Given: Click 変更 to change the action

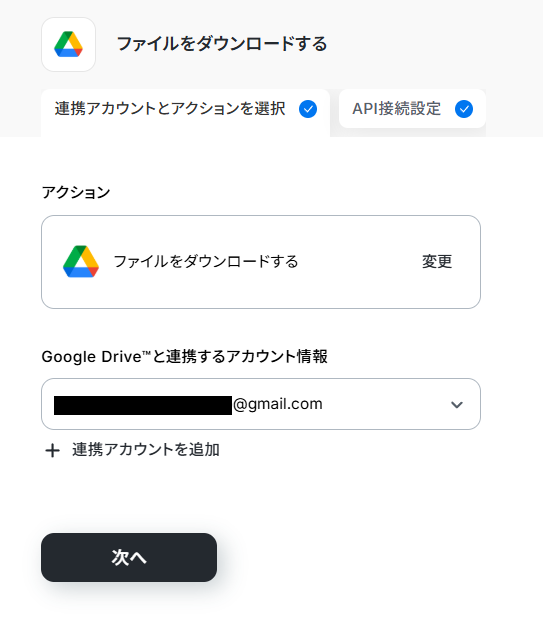Looking at the screenshot, I should [437, 261].
